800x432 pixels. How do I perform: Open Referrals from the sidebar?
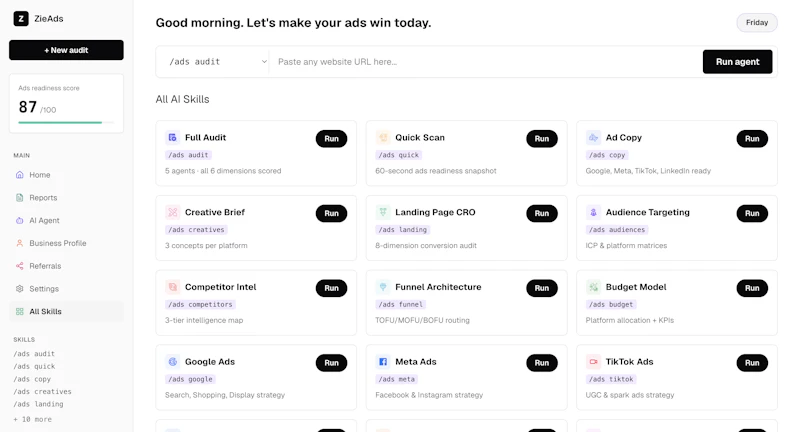coord(66,266)
